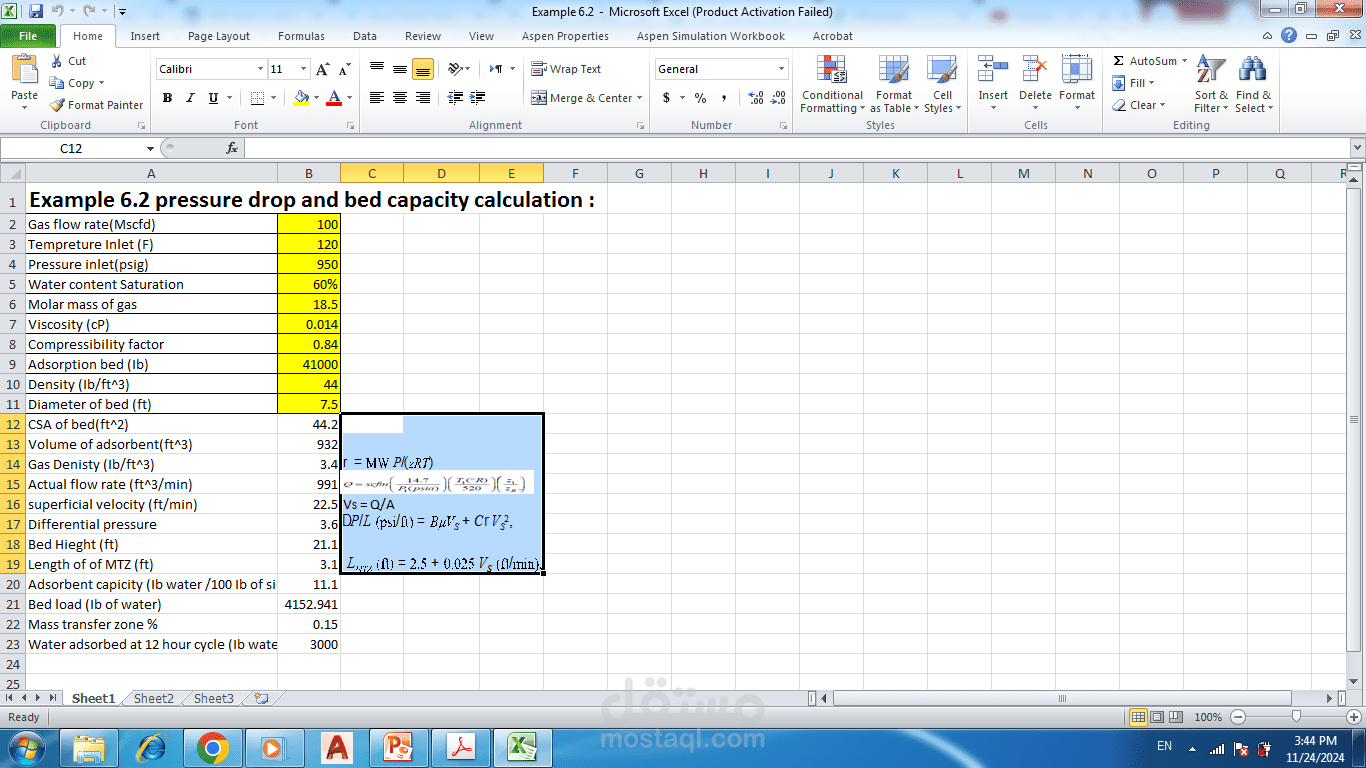
Task: Open the Fill dropdown in Editing
Action: click(x=1133, y=83)
